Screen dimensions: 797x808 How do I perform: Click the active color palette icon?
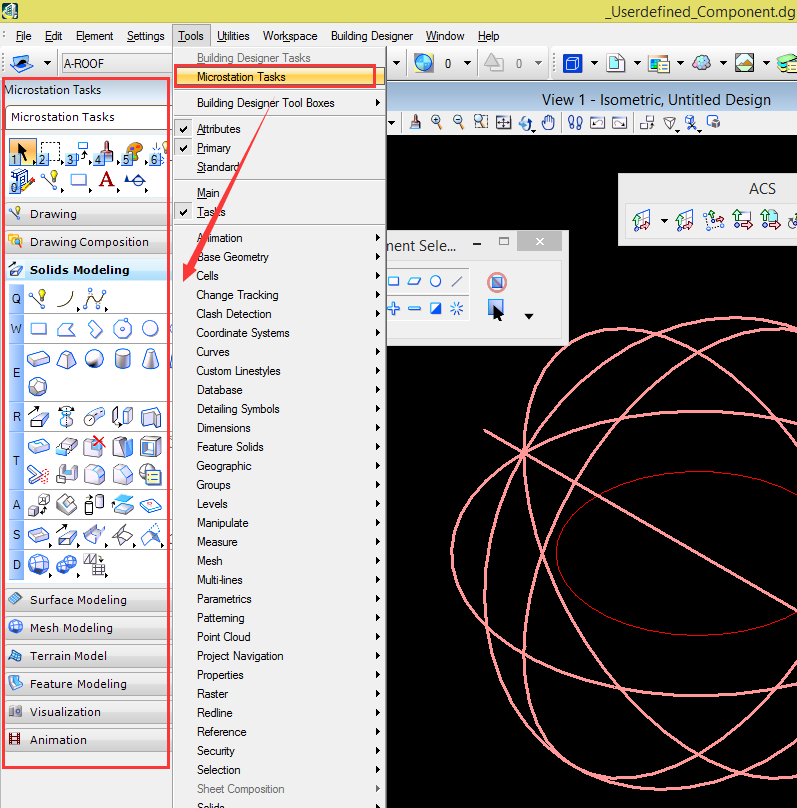(x=133, y=153)
